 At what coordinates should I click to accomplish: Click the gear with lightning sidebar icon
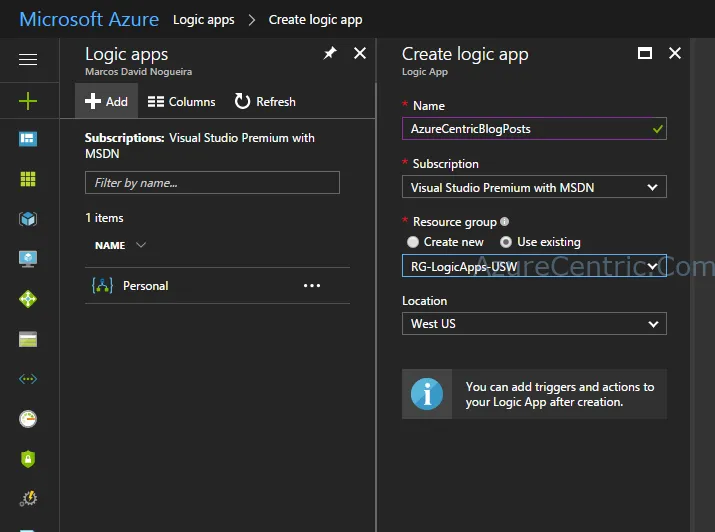point(28,498)
